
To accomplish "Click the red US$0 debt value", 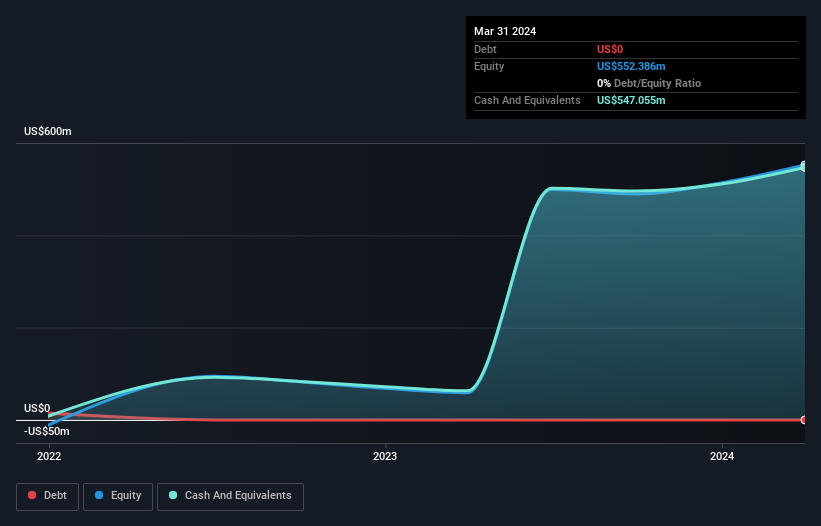I will point(610,49).
